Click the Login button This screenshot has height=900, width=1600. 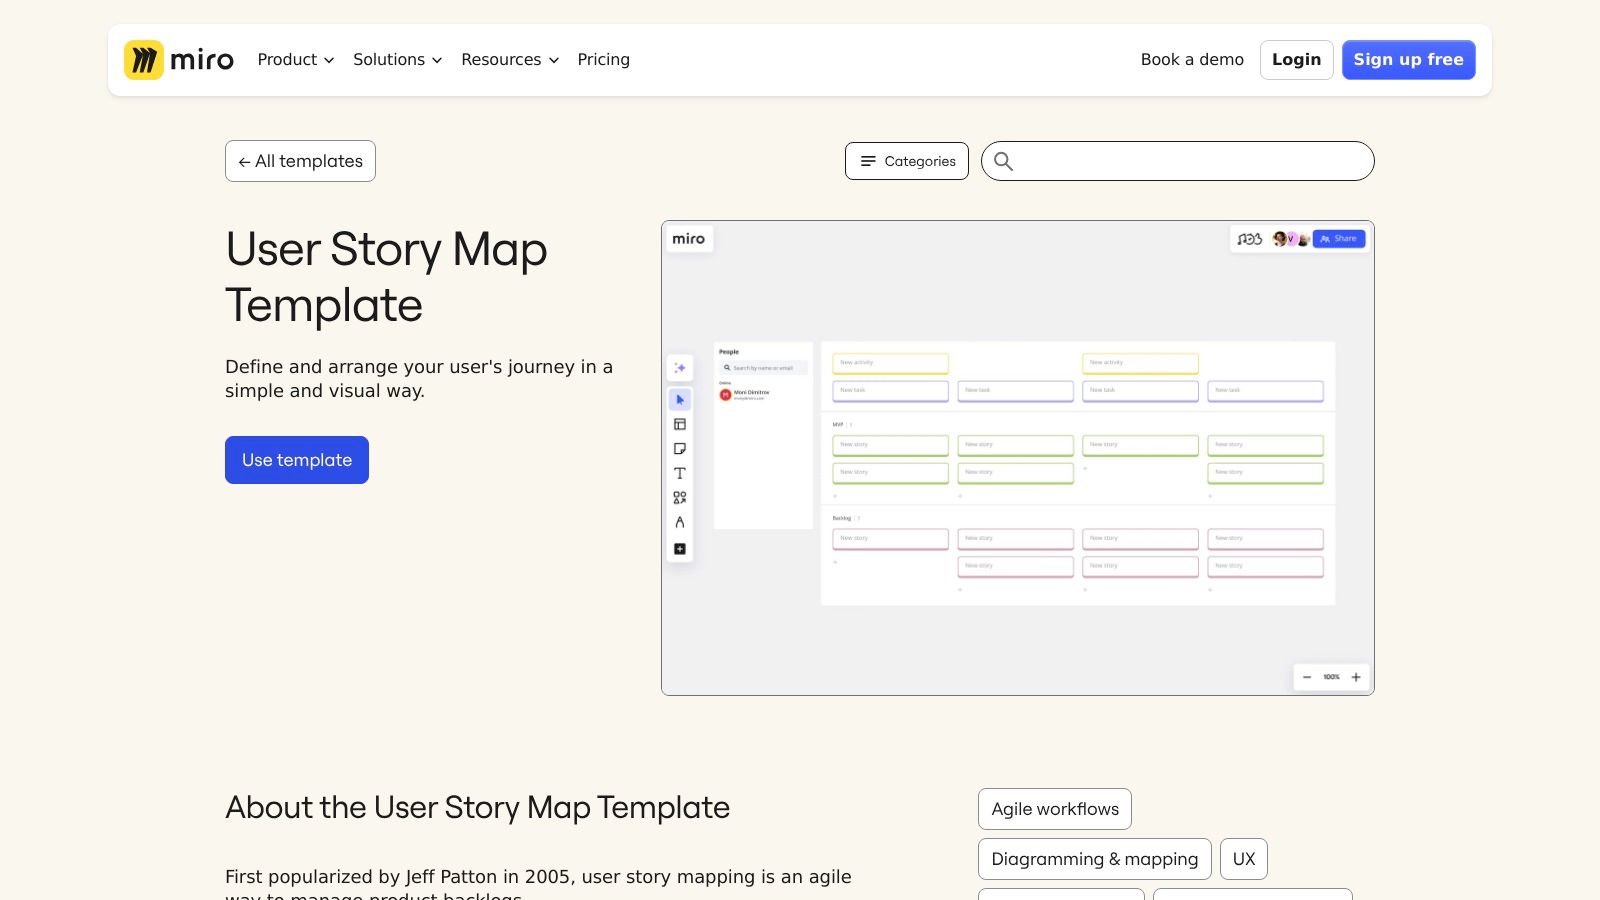click(x=1296, y=60)
